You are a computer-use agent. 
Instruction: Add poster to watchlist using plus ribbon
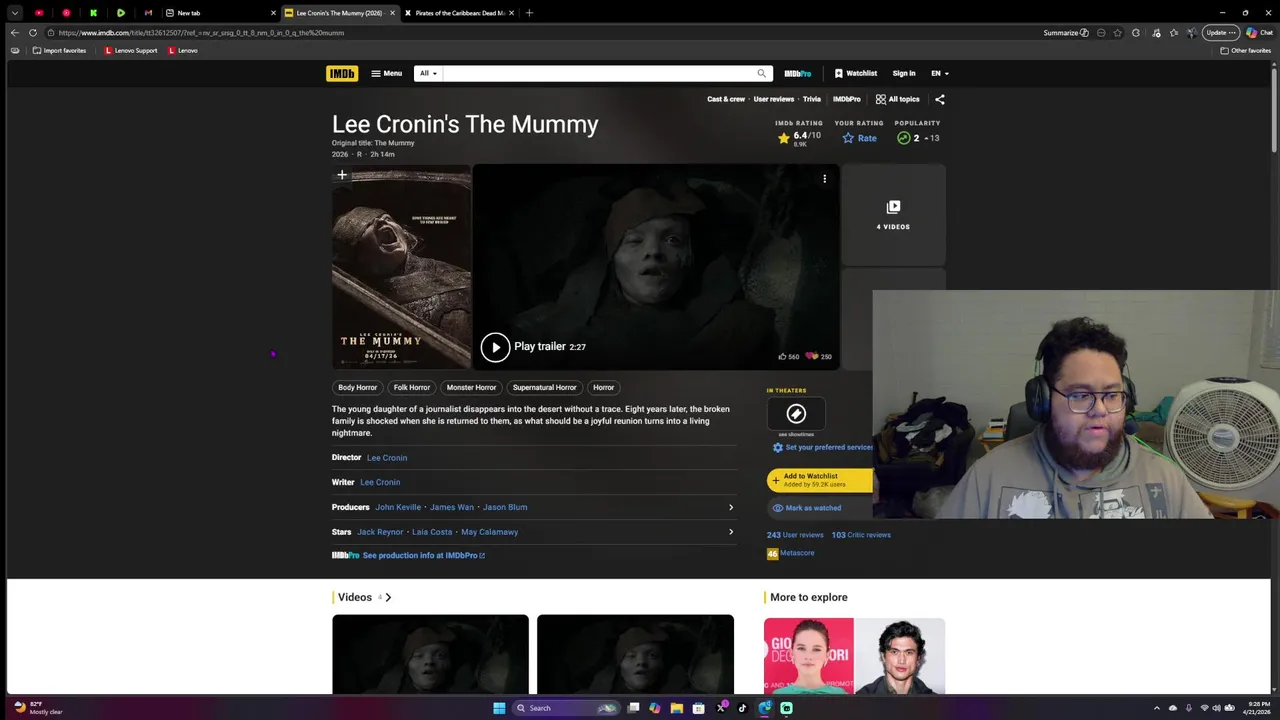(342, 176)
